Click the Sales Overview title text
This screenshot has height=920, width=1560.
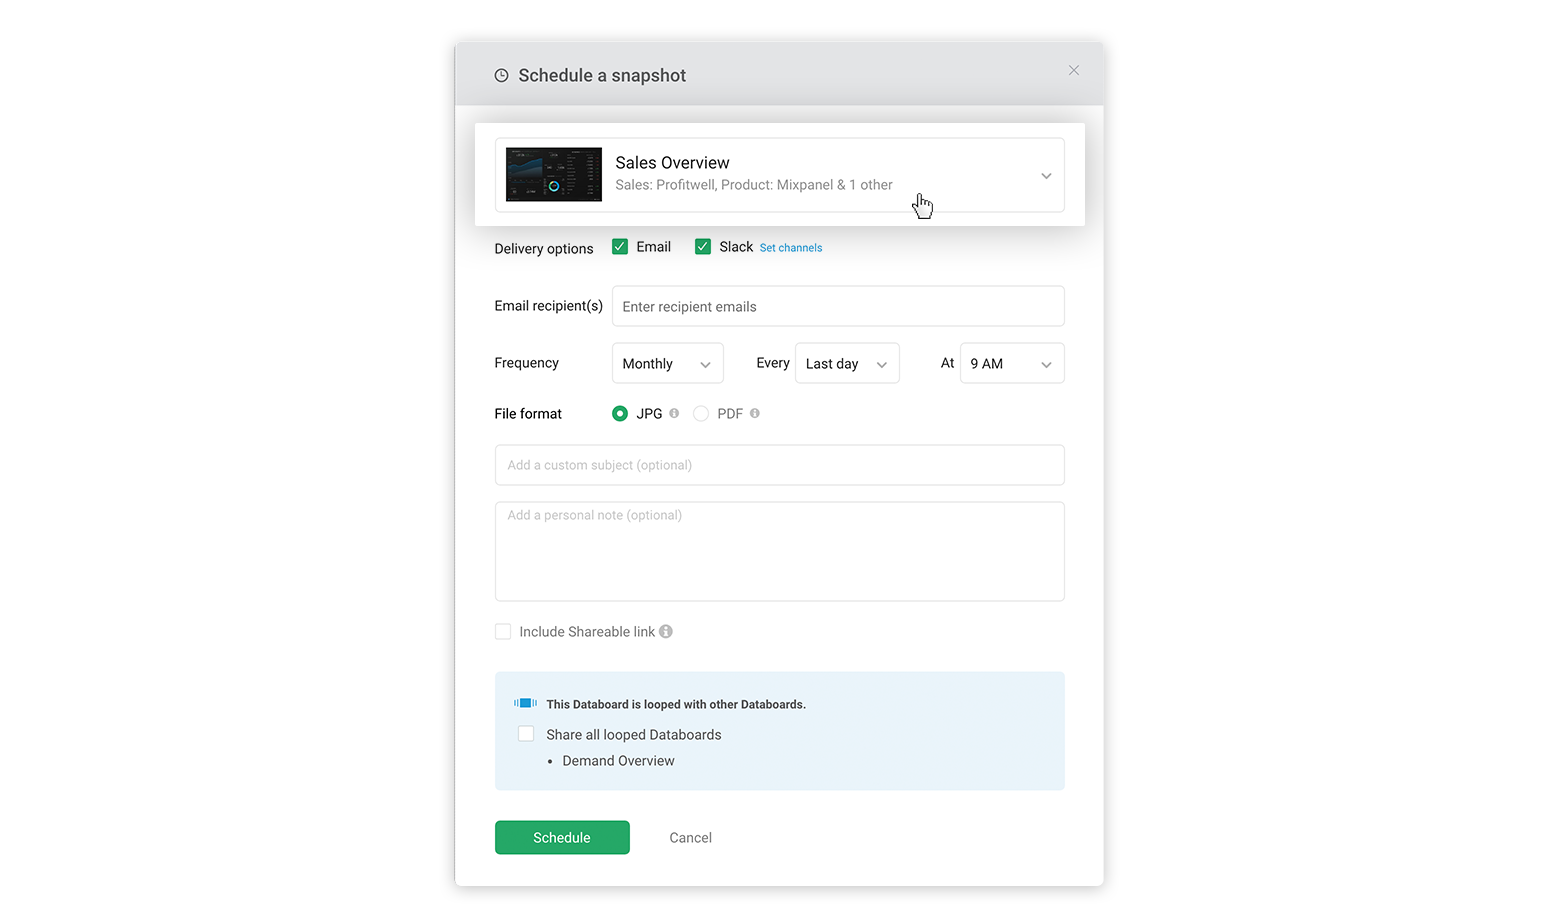(672, 163)
